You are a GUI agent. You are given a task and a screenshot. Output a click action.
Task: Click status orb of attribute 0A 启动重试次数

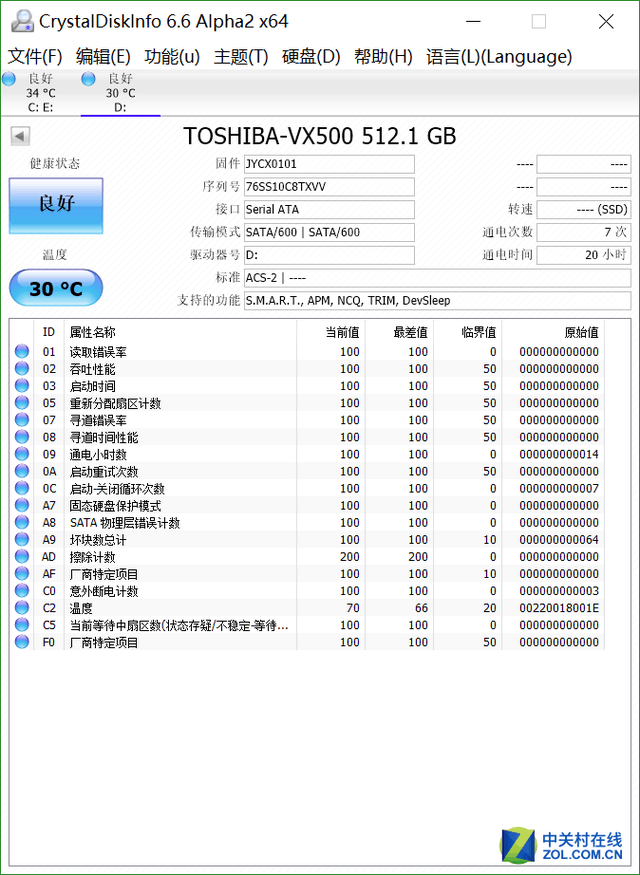(22, 471)
